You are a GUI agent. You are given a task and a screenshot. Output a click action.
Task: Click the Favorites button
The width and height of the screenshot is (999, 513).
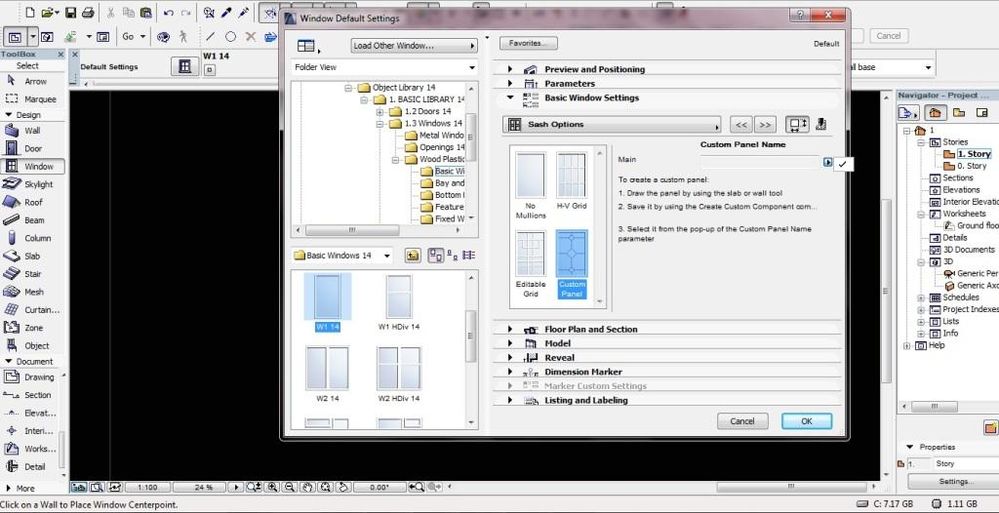(x=528, y=43)
